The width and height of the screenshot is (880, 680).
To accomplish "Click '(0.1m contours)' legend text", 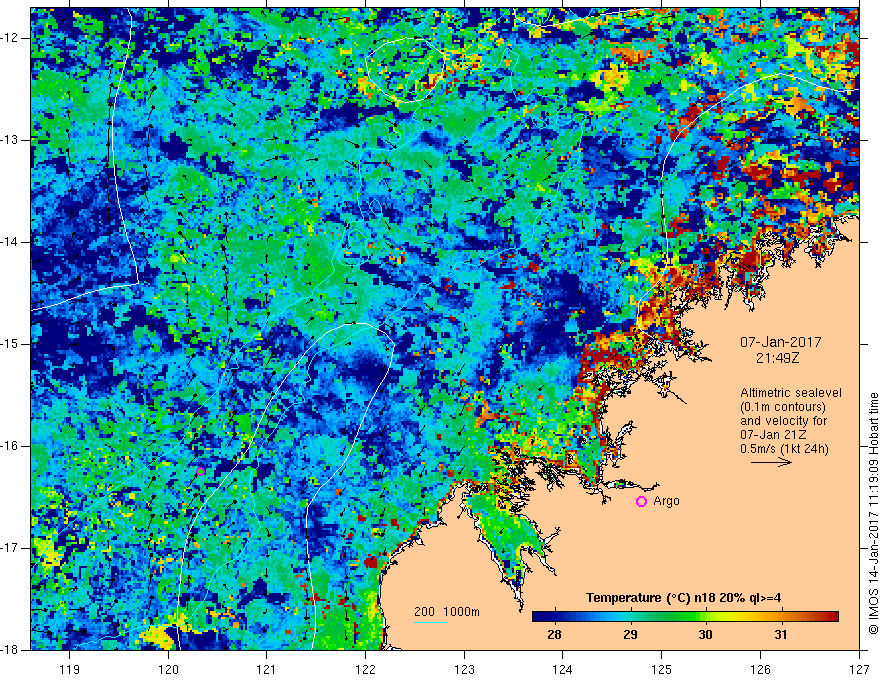I will [x=783, y=407].
